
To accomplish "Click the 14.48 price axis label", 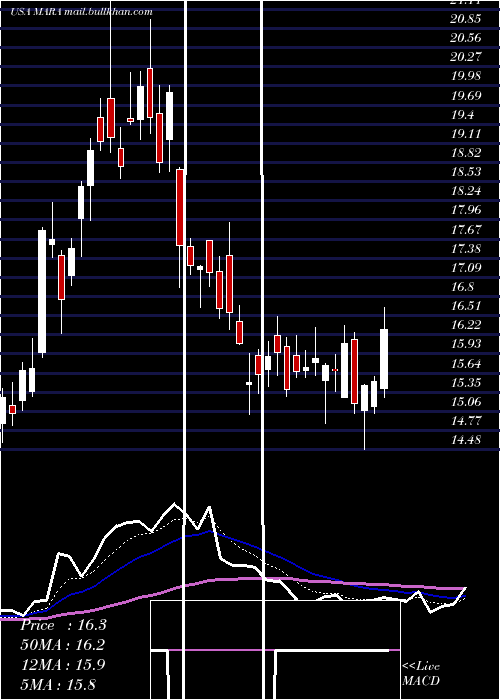I will click(x=467, y=440).
